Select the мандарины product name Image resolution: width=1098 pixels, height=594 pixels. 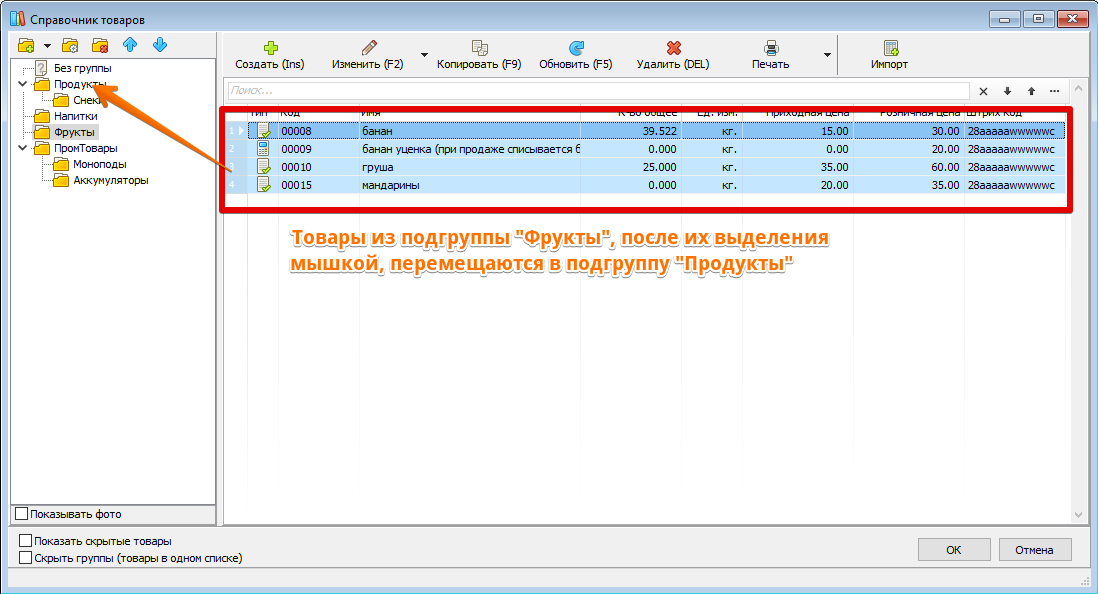391,186
